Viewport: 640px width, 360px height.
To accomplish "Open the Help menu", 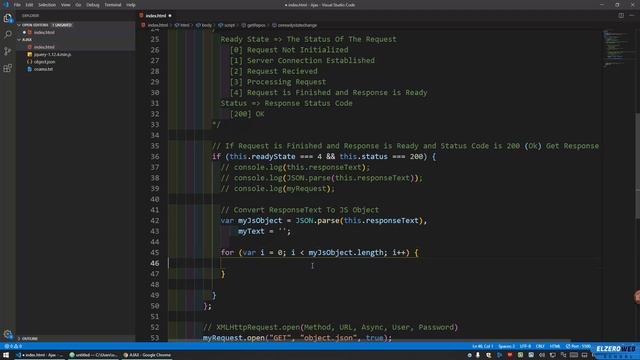I will 131,5.
